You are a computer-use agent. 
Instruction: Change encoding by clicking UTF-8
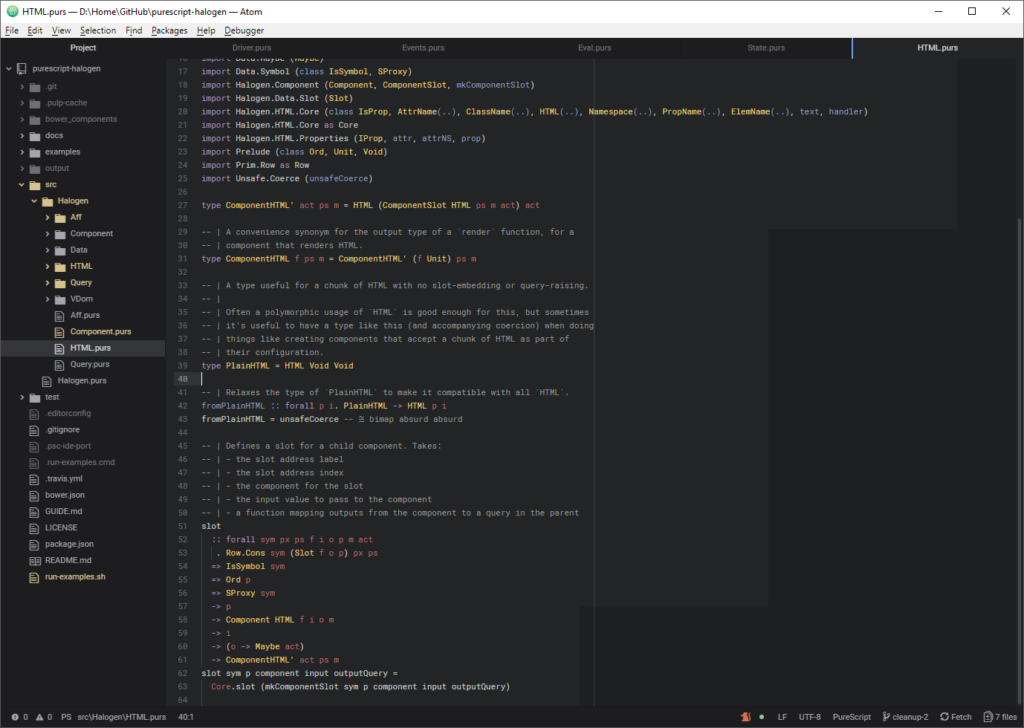(810, 716)
